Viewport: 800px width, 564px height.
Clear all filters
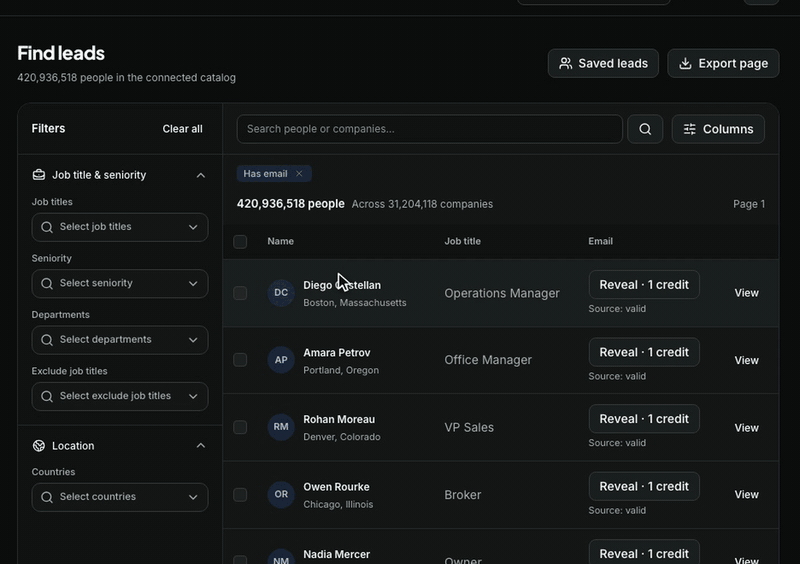[x=182, y=129]
